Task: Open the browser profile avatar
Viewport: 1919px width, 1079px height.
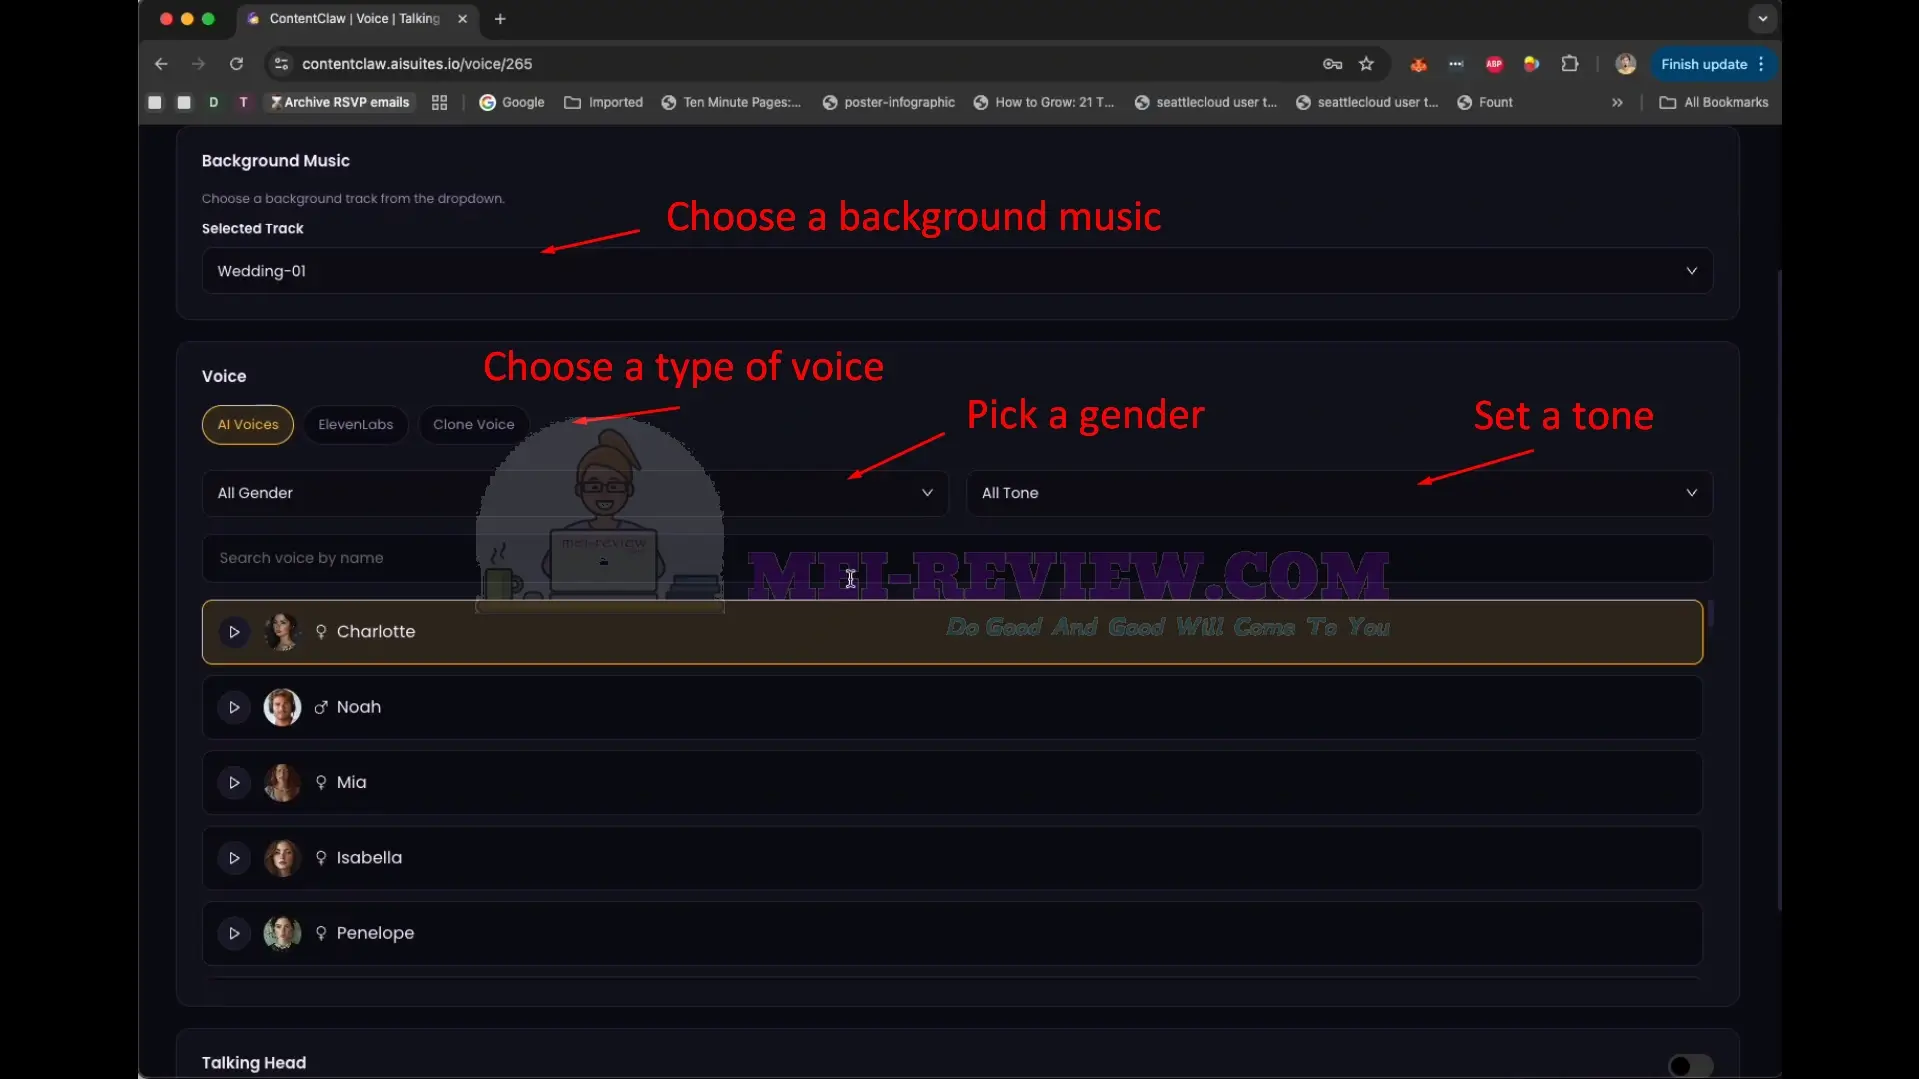Action: [1625, 64]
